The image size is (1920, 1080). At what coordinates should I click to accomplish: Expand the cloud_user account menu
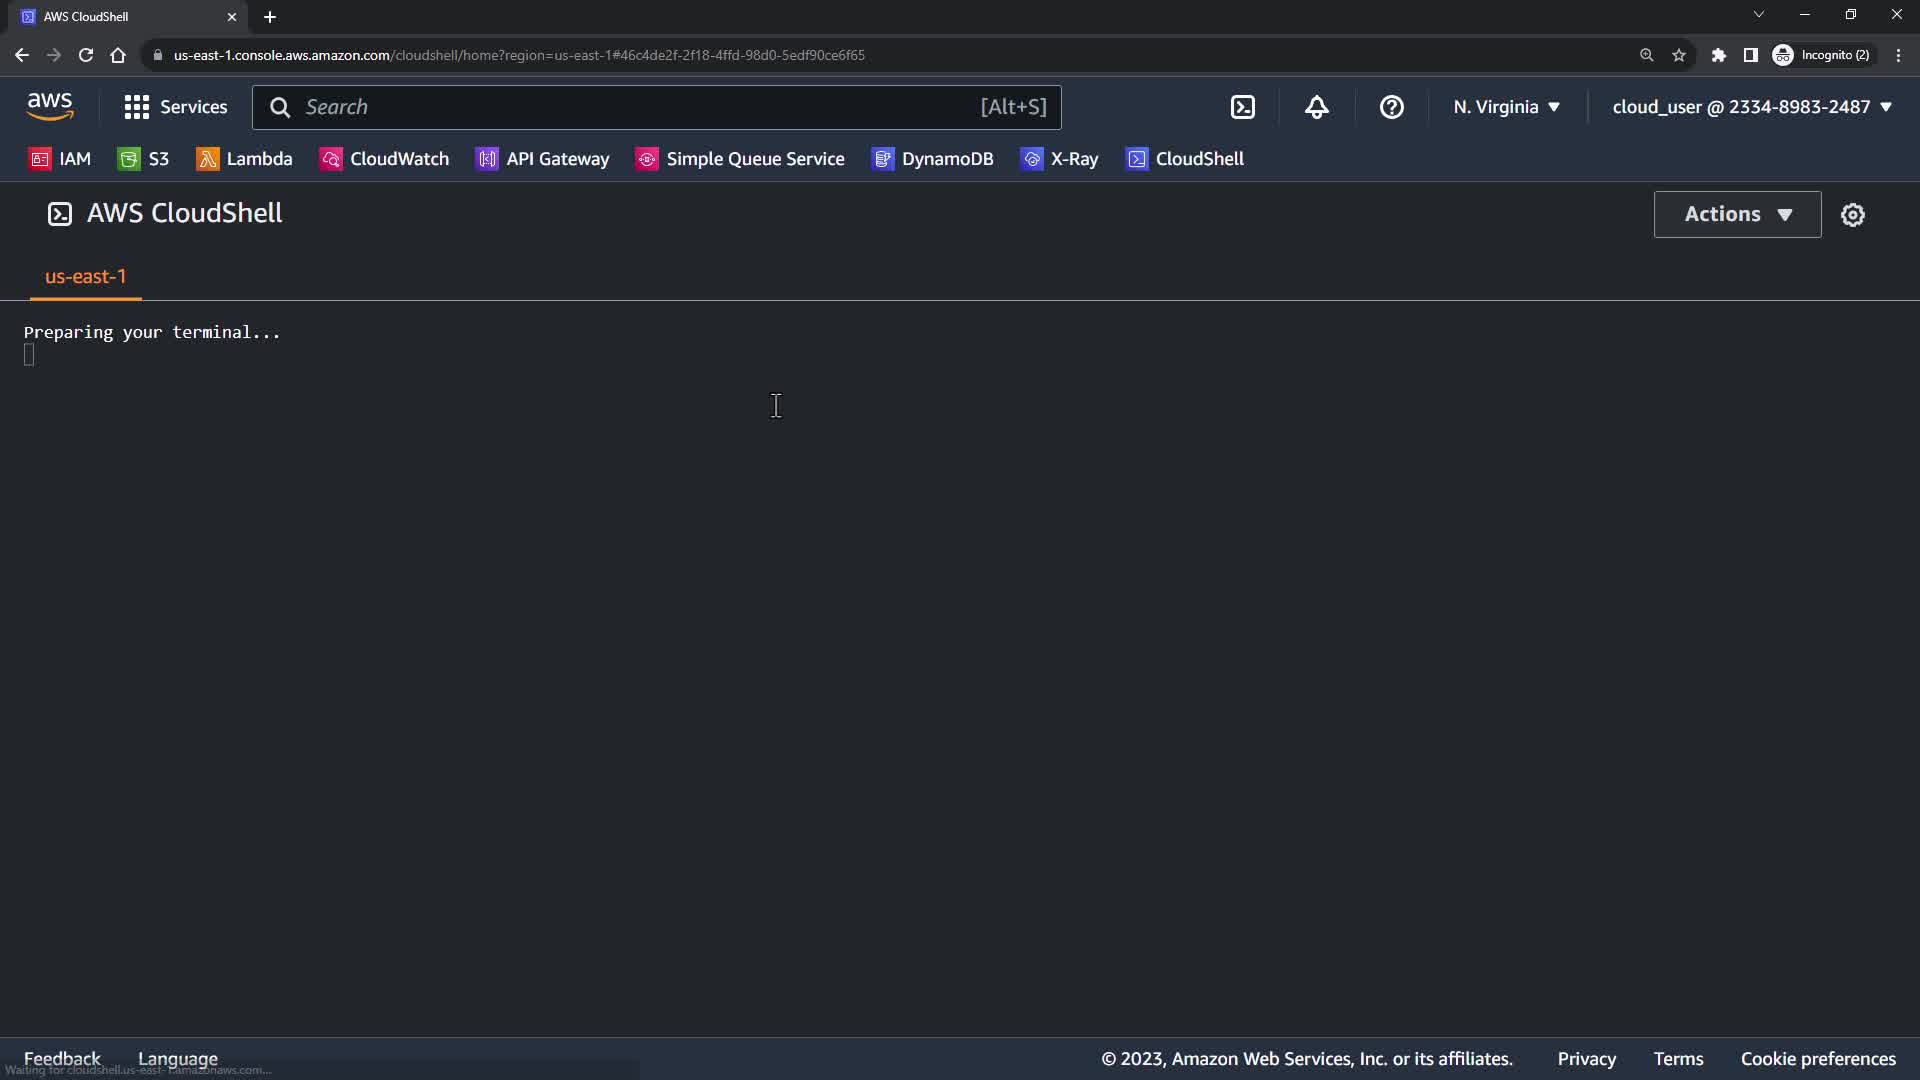(1751, 107)
